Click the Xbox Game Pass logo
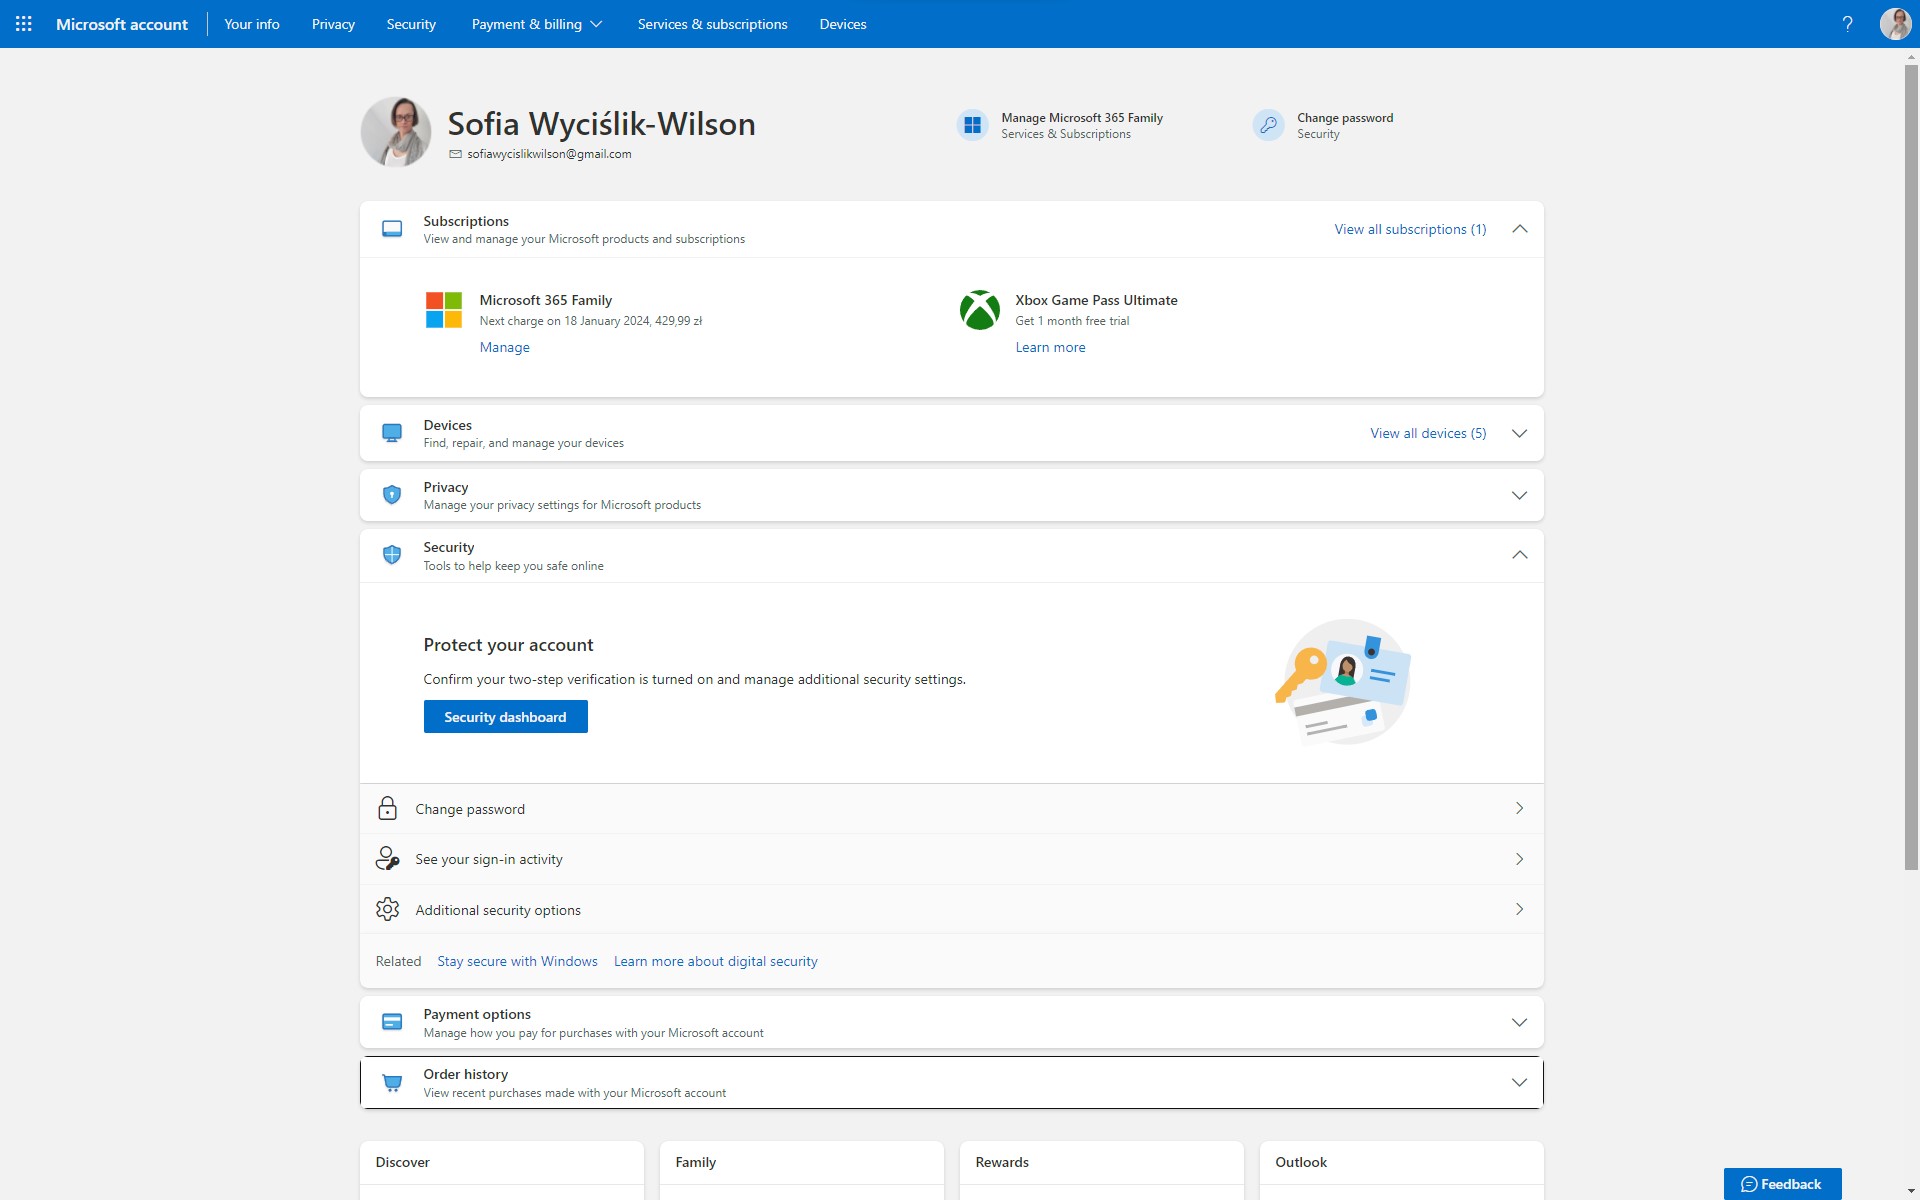This screenshot has width=1920, height=1200. pyautogui.click(x=980, y=310)
